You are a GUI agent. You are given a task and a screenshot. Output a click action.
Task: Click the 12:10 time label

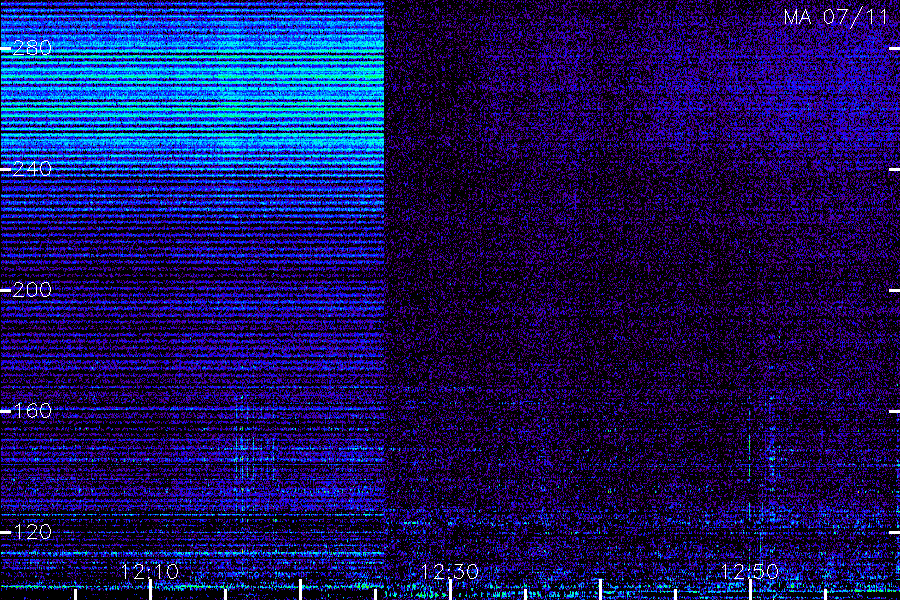coord(150,572)
